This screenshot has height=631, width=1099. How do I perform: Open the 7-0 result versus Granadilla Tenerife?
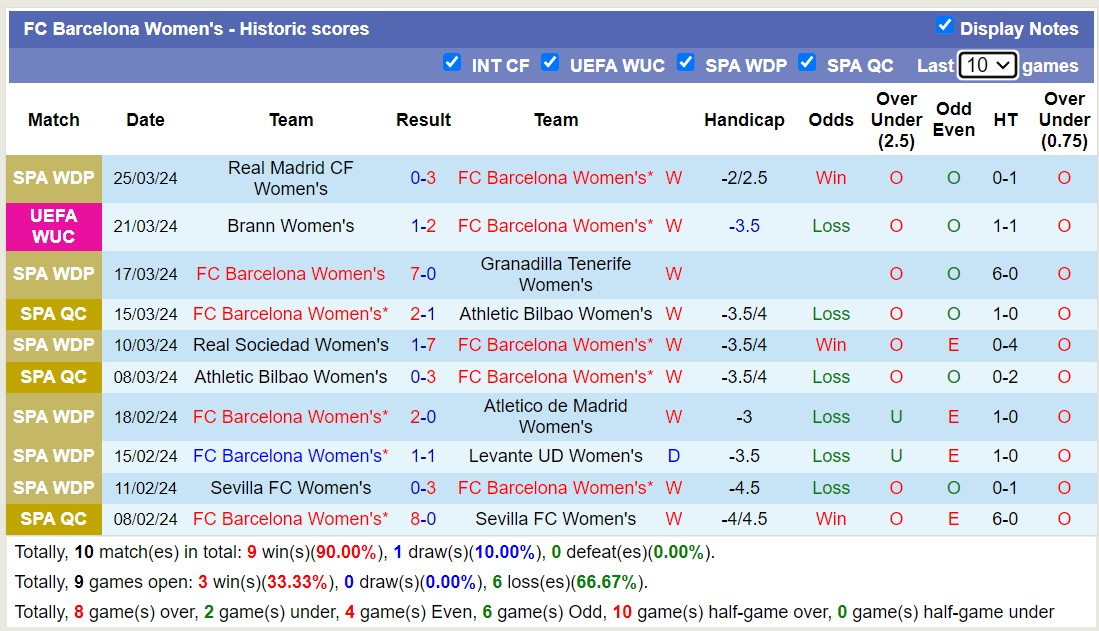coord(423,274)
